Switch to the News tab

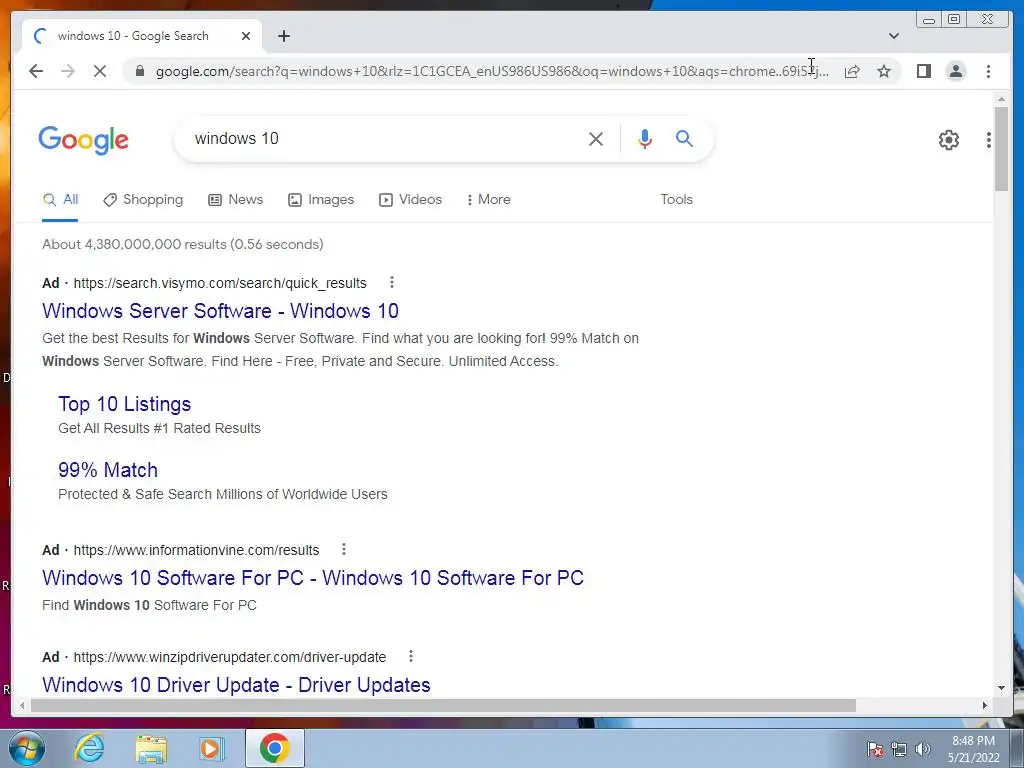[x=235, y=200]
